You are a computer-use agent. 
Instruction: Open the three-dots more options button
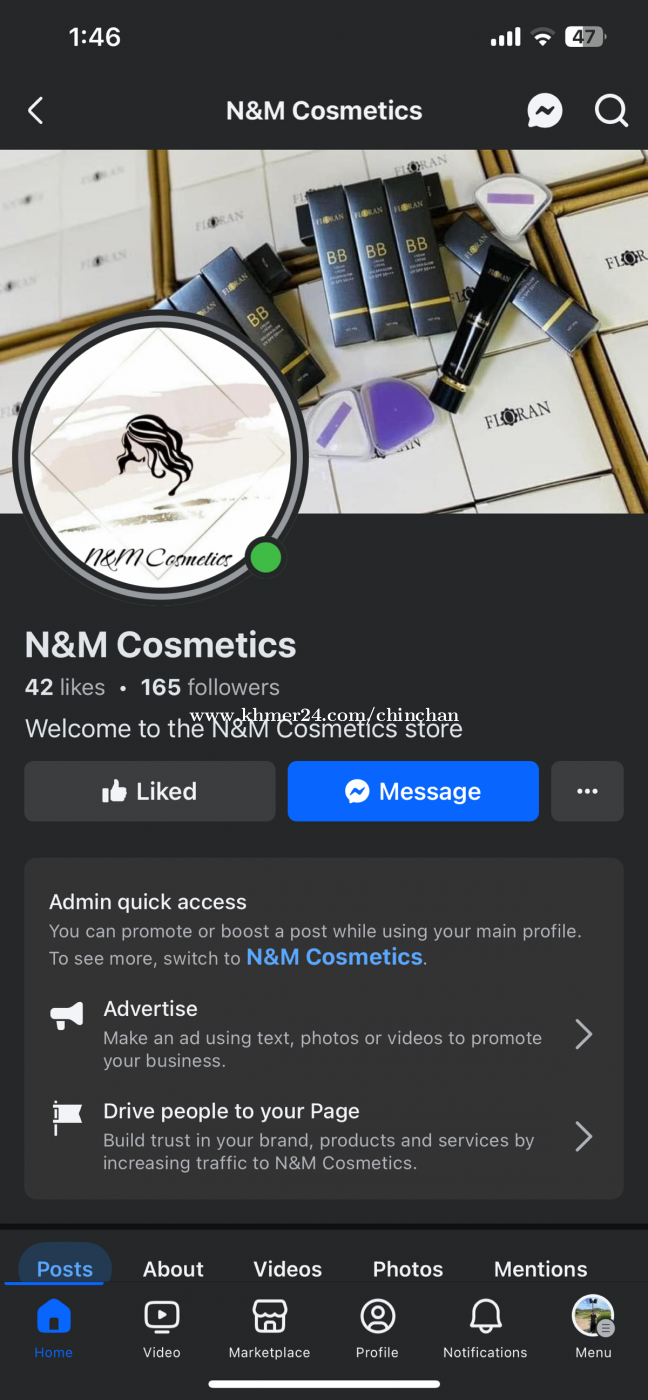coord(587,791)
